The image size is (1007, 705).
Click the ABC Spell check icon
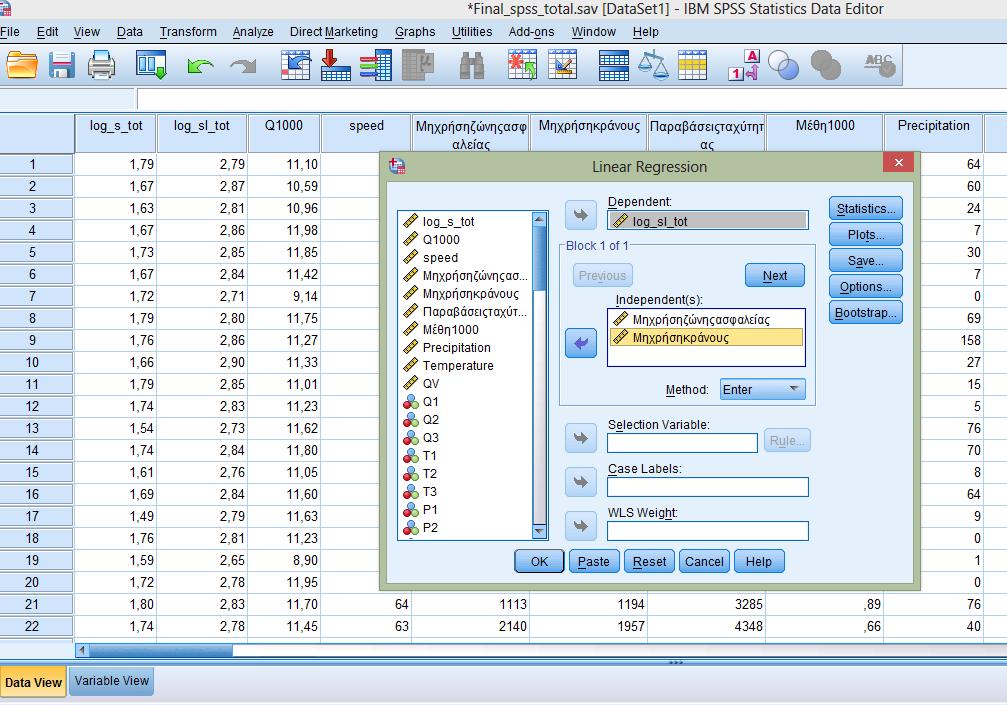pos(879,65)
